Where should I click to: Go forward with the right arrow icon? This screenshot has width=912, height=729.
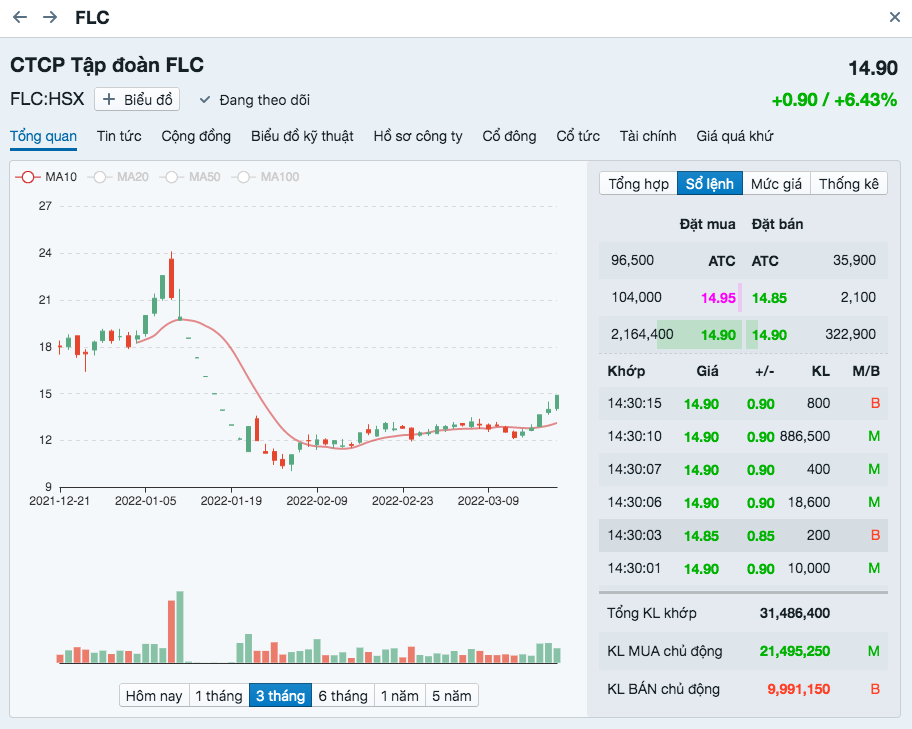50,17
